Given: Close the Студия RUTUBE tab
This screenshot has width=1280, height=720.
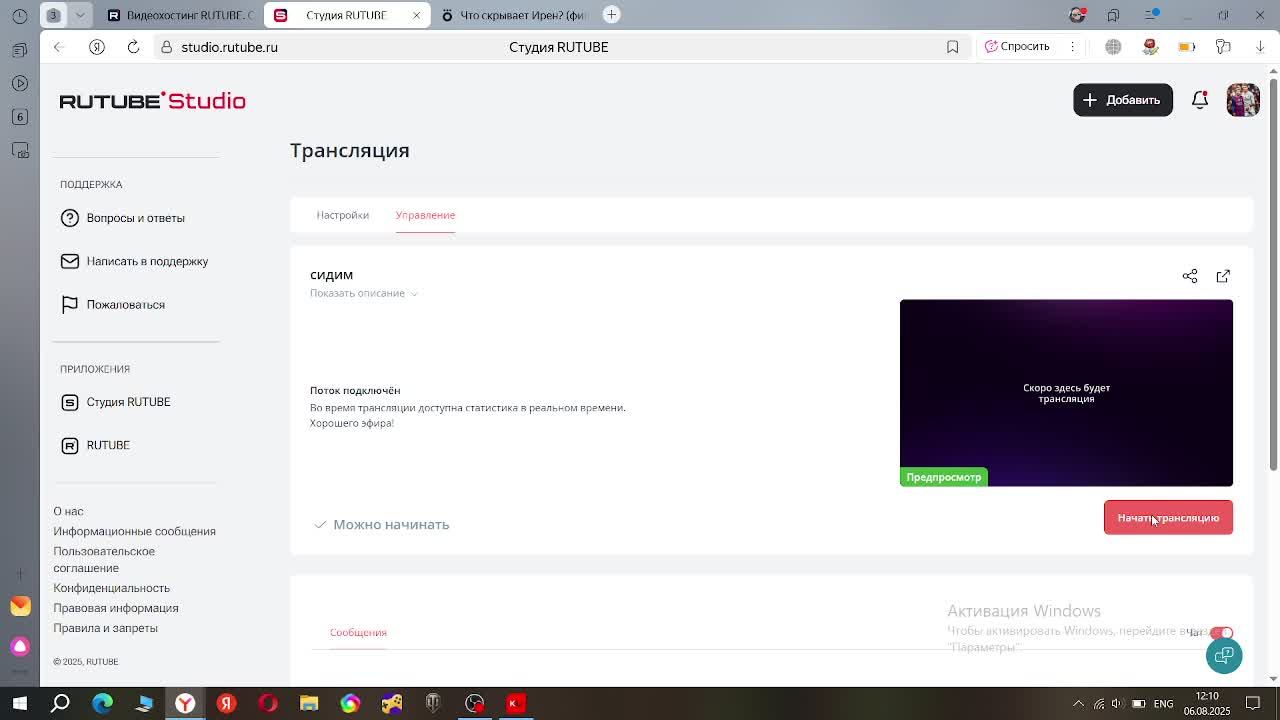Looking at the screenshot, I should [x=417, y=15].
